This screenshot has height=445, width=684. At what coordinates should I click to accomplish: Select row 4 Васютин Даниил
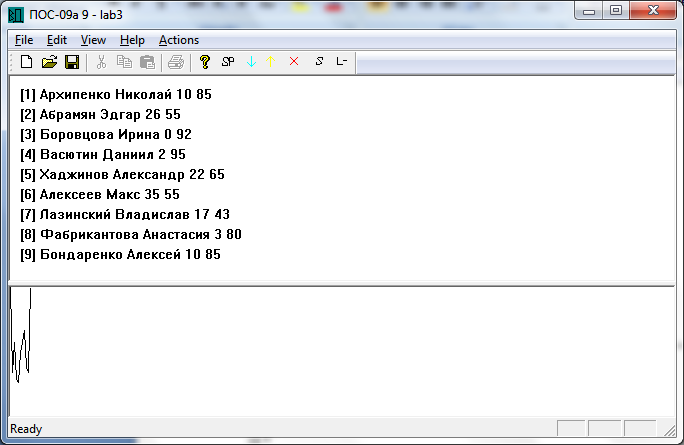[103, 154]
